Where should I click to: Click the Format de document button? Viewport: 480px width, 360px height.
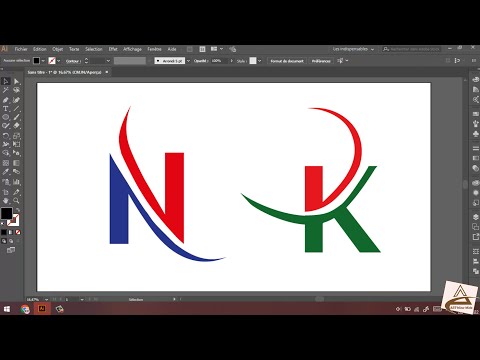(287, 61)
